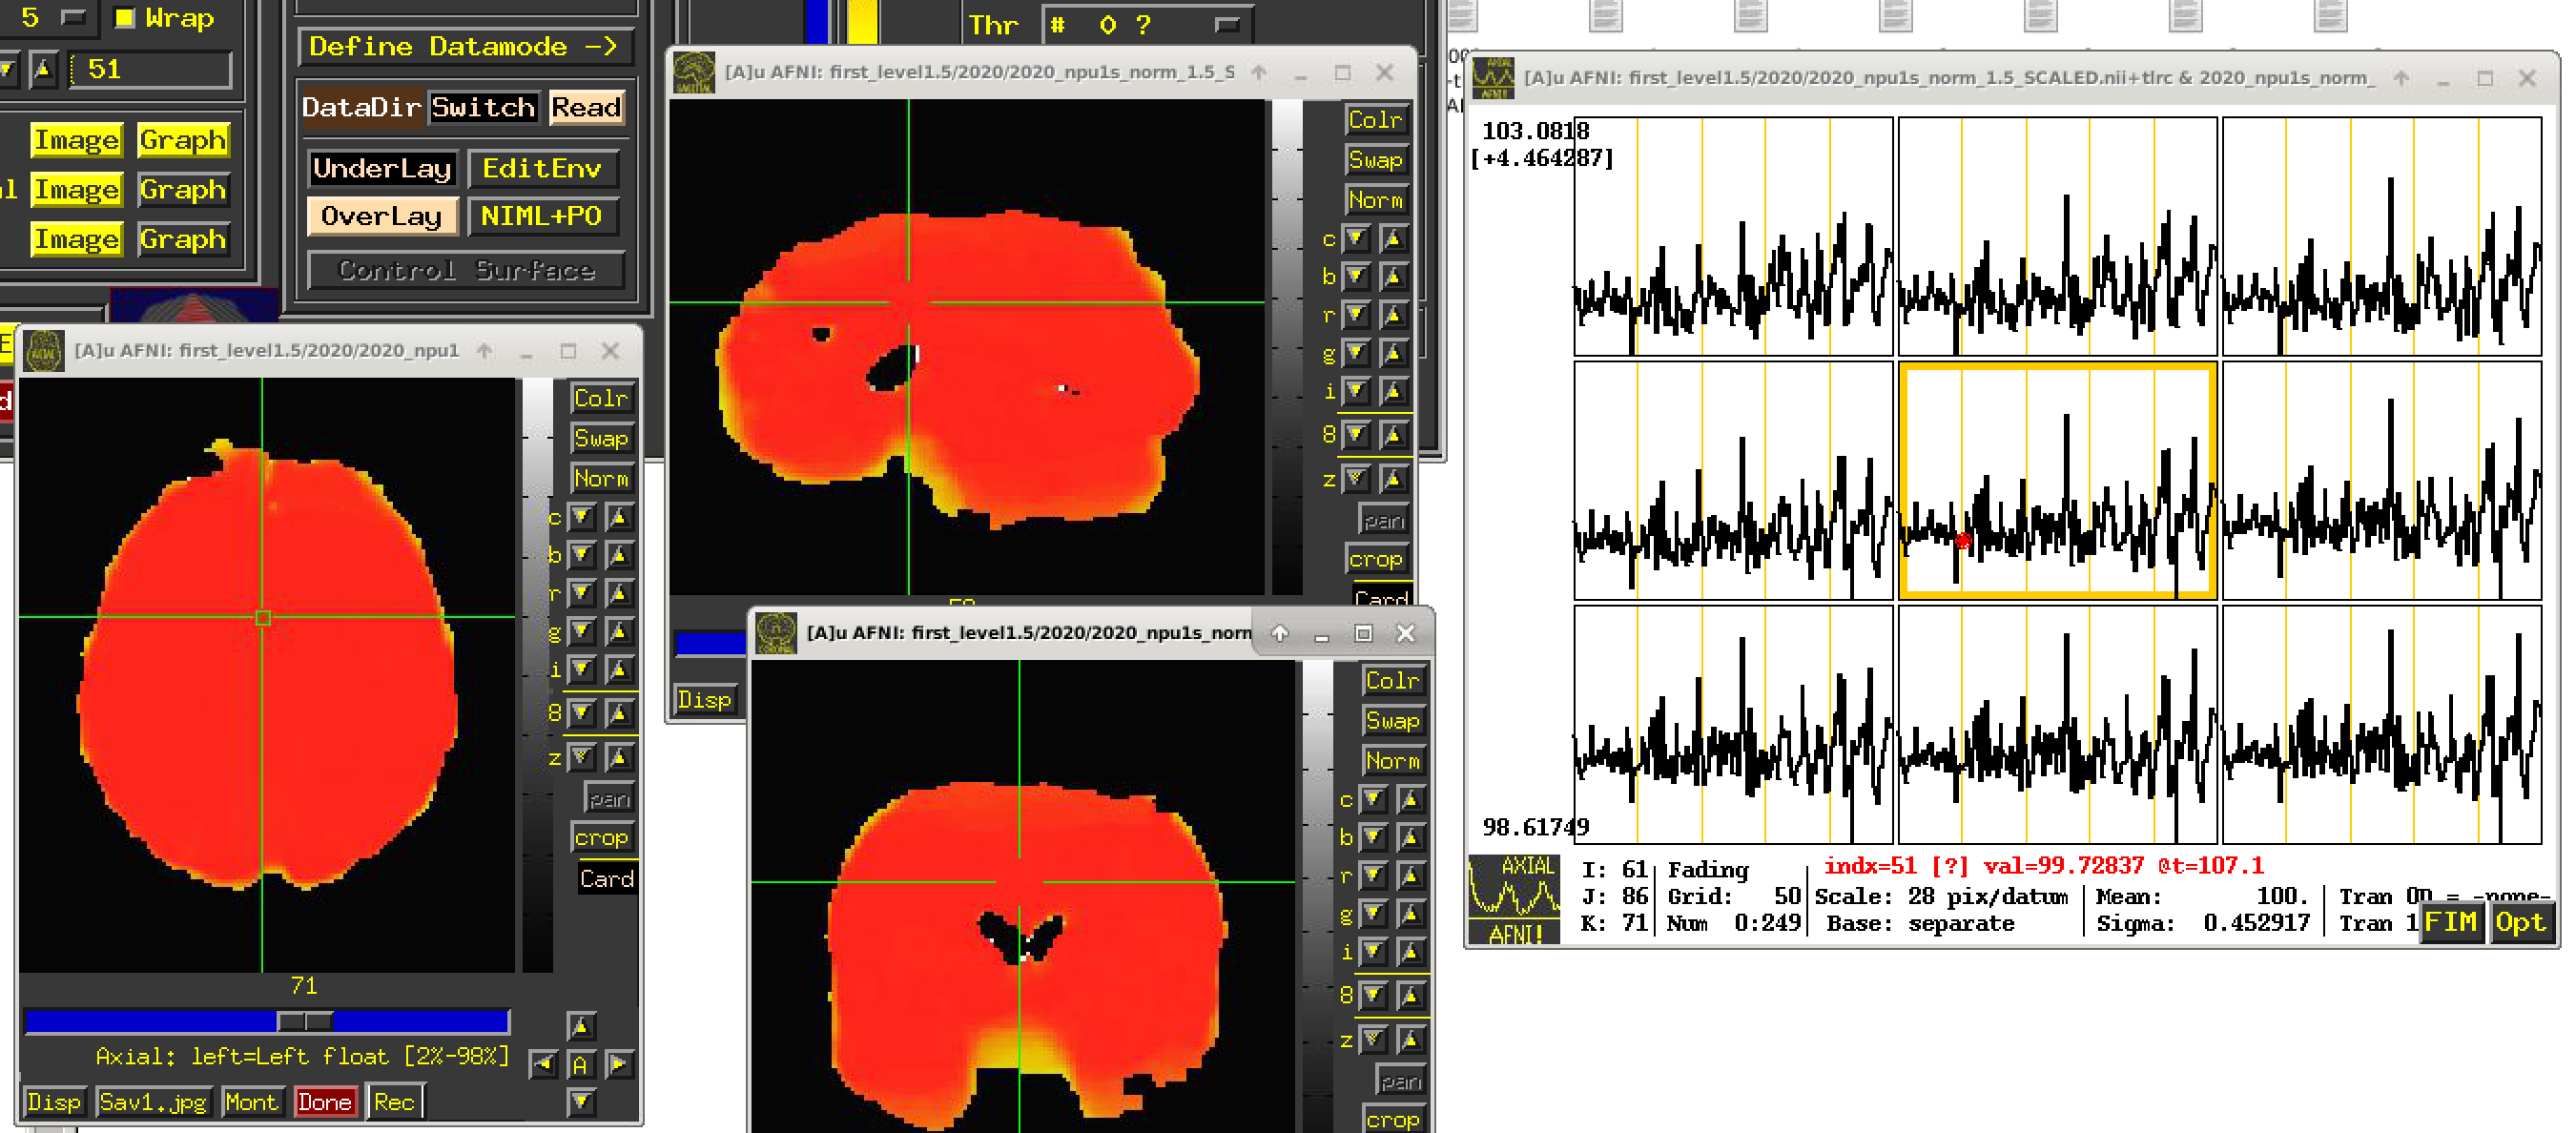Image resolution: width=2576 pixels, height=1133 pixels.
Task: Click gamma 'g' down arrow in axial window
Action: click(582, 632)
